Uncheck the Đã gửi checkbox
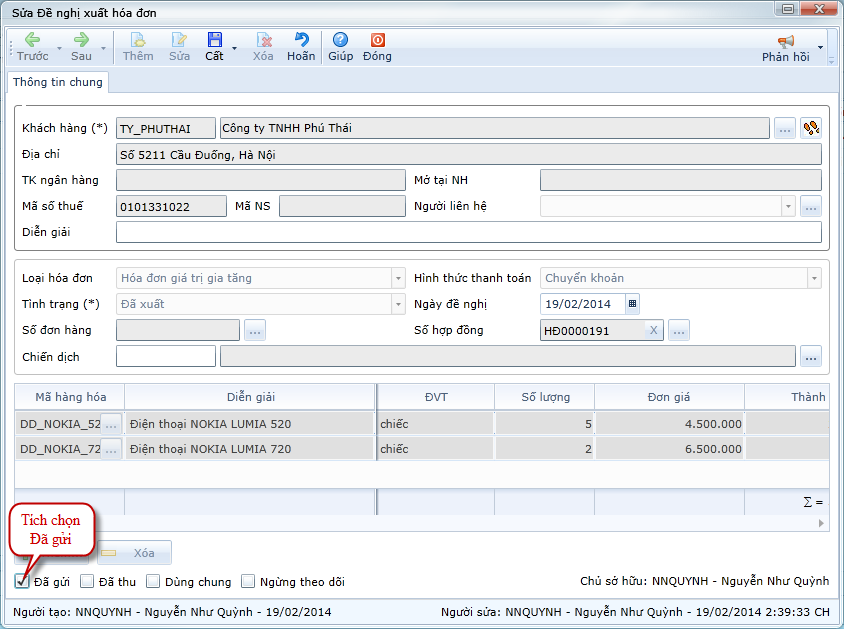The height and width of the screenshot is (629, 844). (x=22, y=581)
